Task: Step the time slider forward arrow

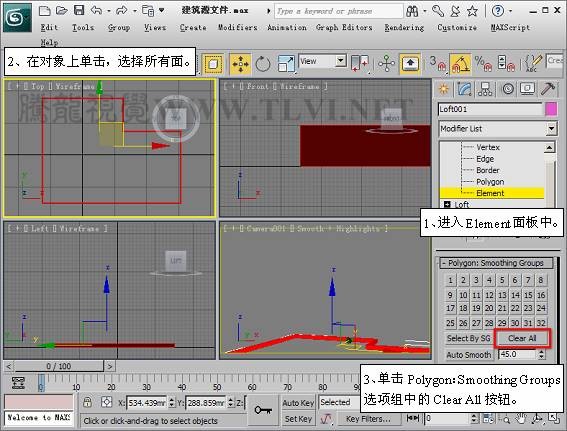Action: click(110, 366)
